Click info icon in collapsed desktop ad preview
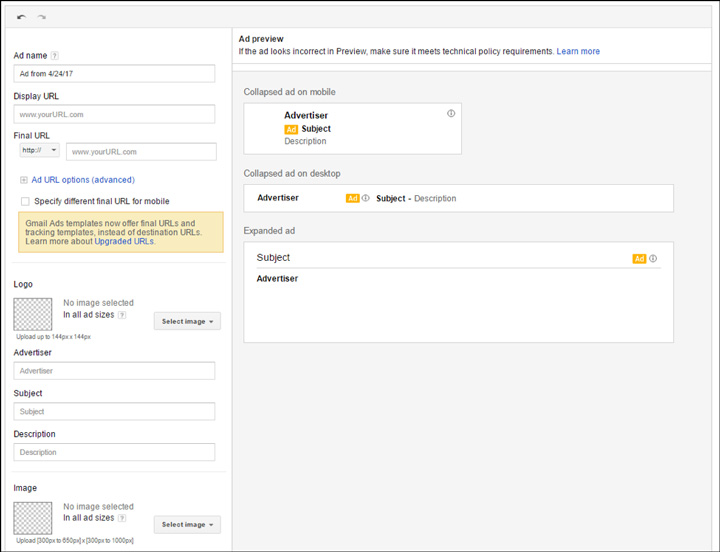This screenshot has height=552, width=720. 366,198
